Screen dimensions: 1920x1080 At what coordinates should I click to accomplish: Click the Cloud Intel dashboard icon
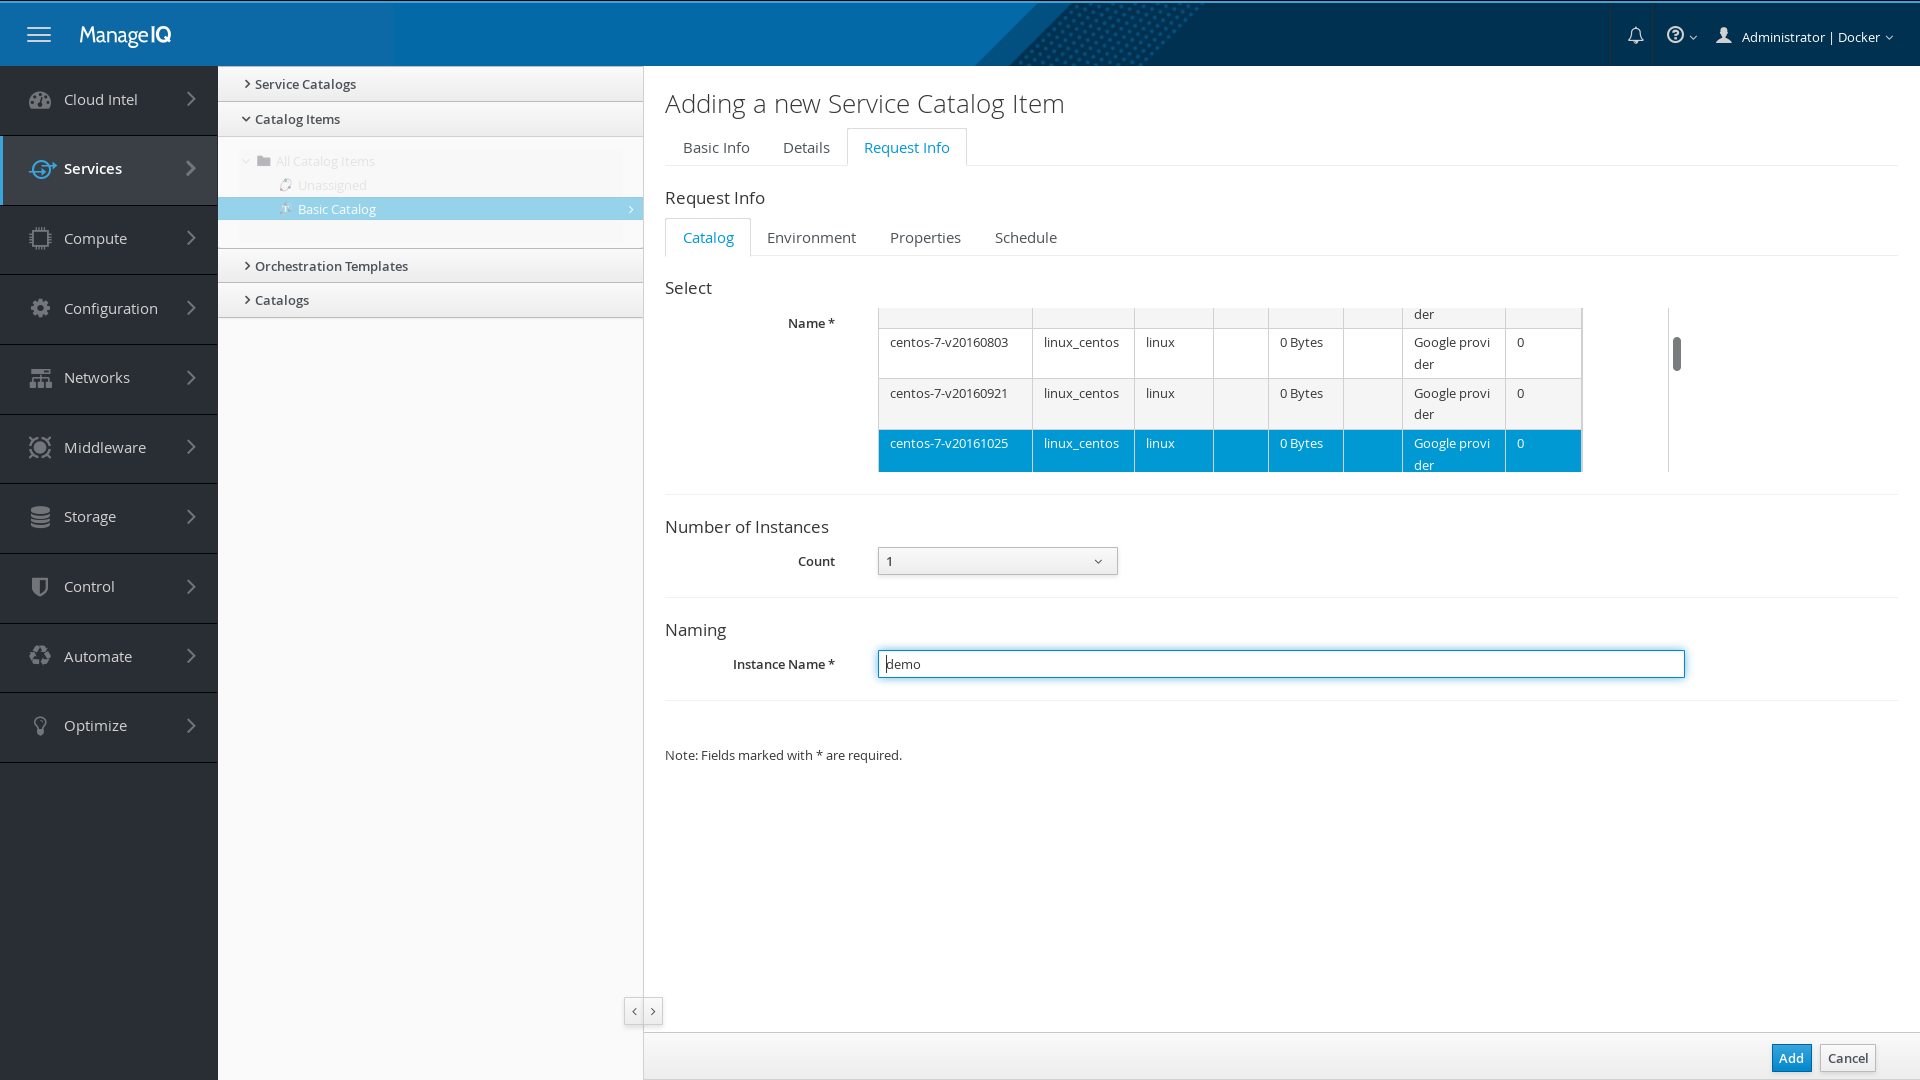tap(40, 100)
